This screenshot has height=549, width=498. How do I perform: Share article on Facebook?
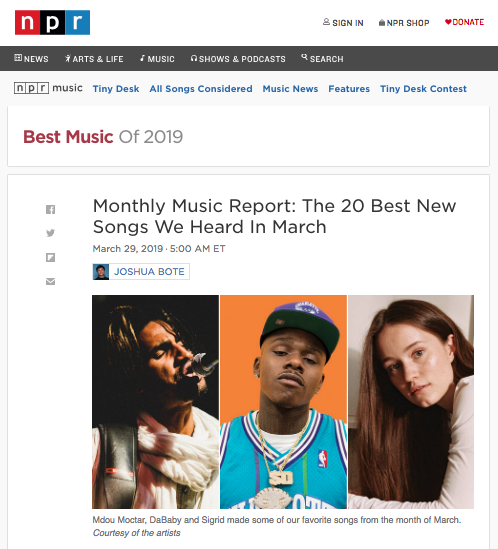[50, 209]
